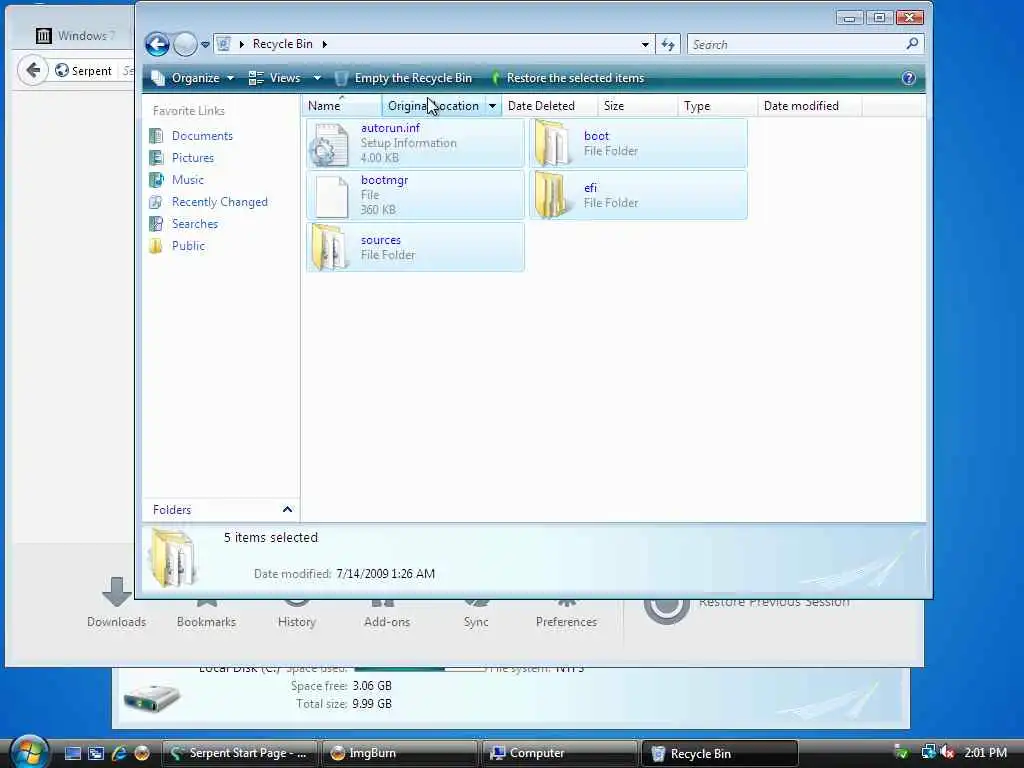Screen dimensions: 1024x768
Task: Click Switch between windows quick launch icon
Action: (x=96, y=753)
